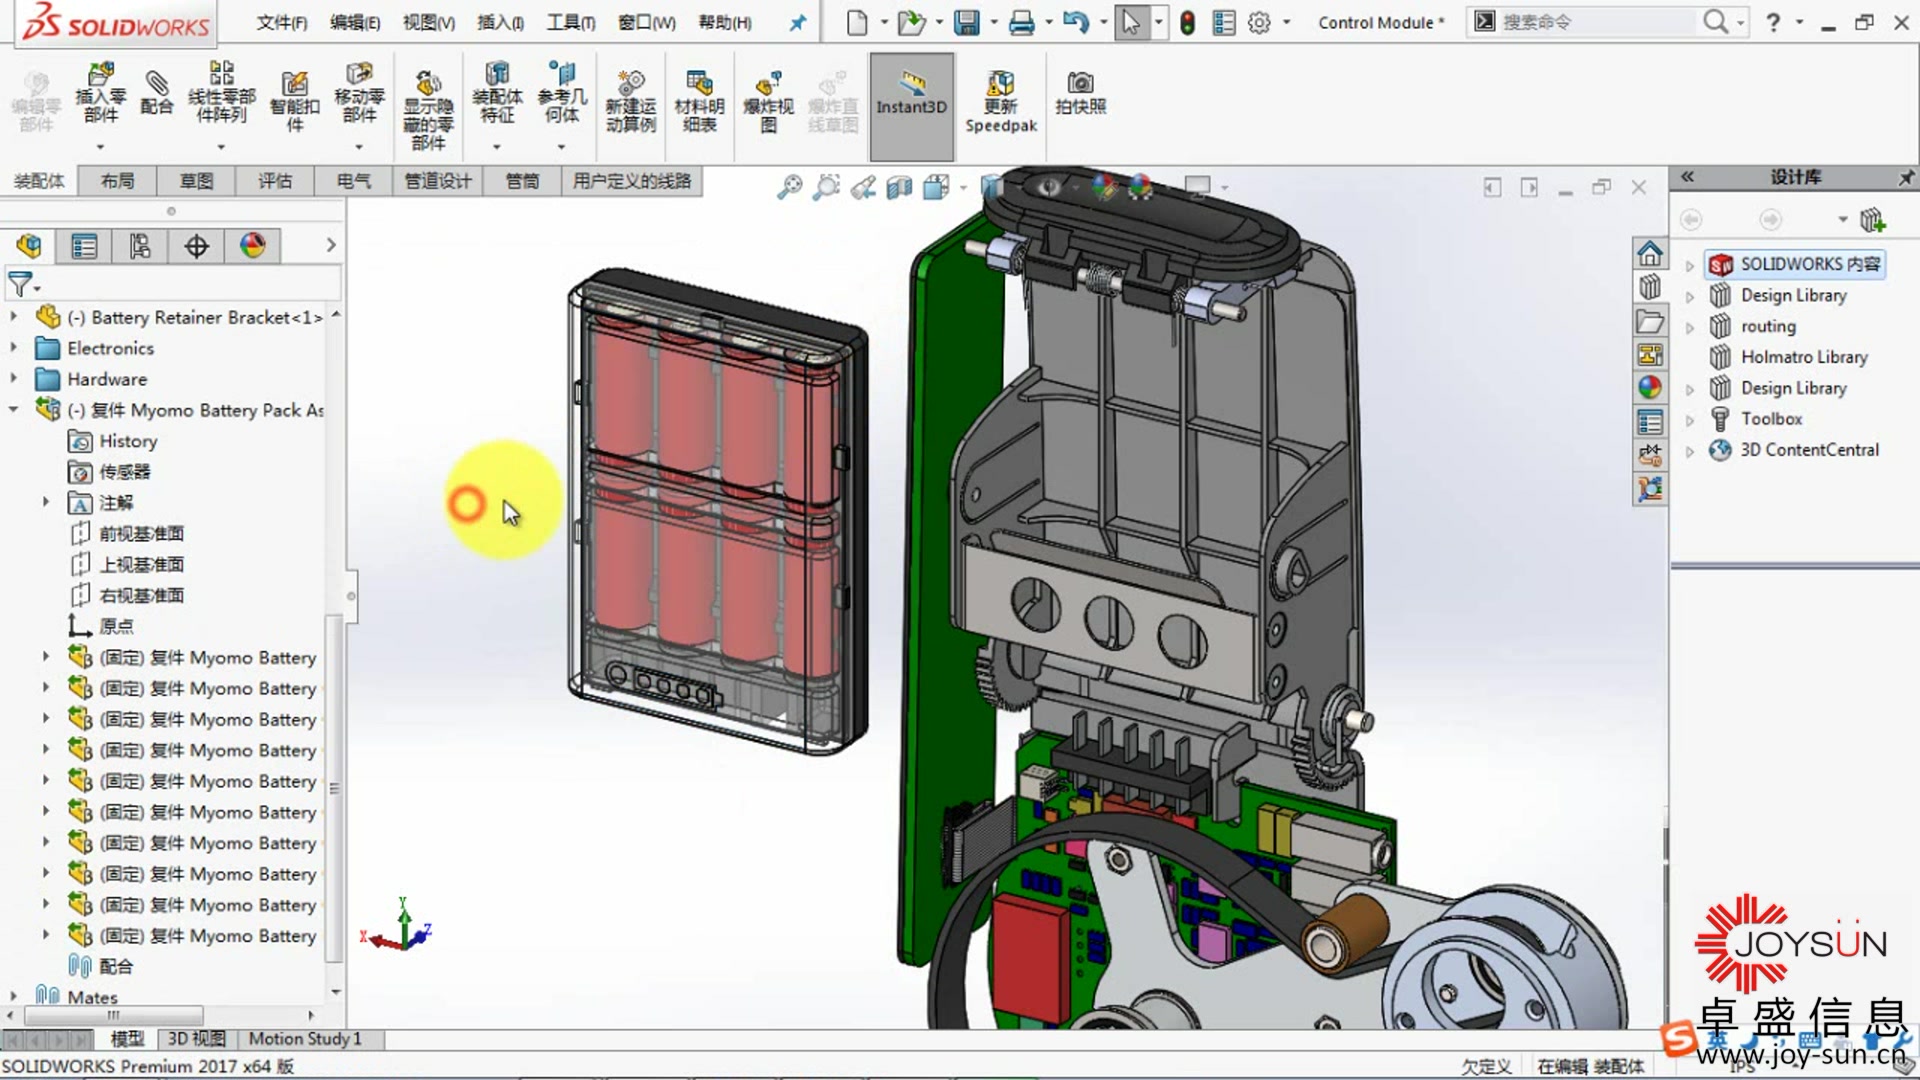Open Bill of Materials tool (材料明细表)

699,100
